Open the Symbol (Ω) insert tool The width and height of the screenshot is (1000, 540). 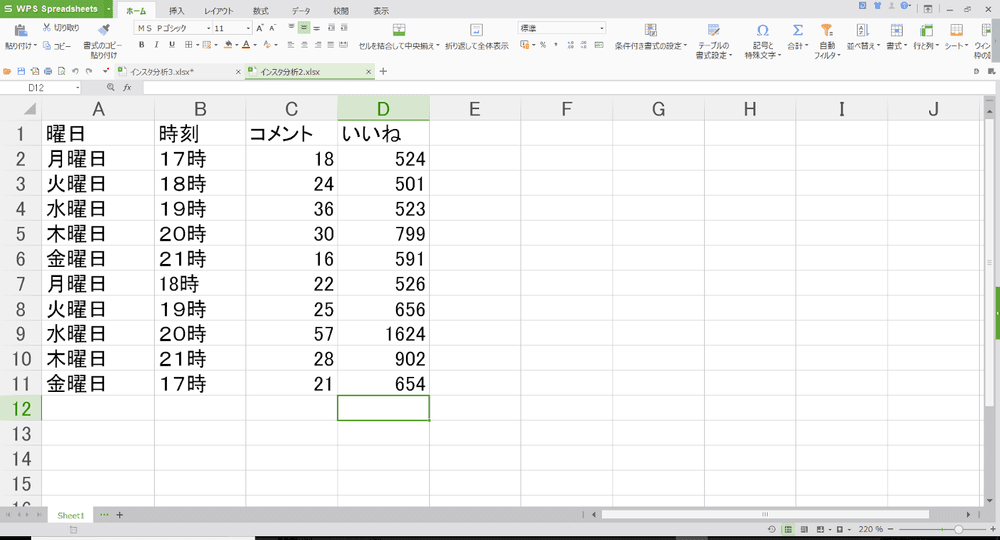pos(762,31)
